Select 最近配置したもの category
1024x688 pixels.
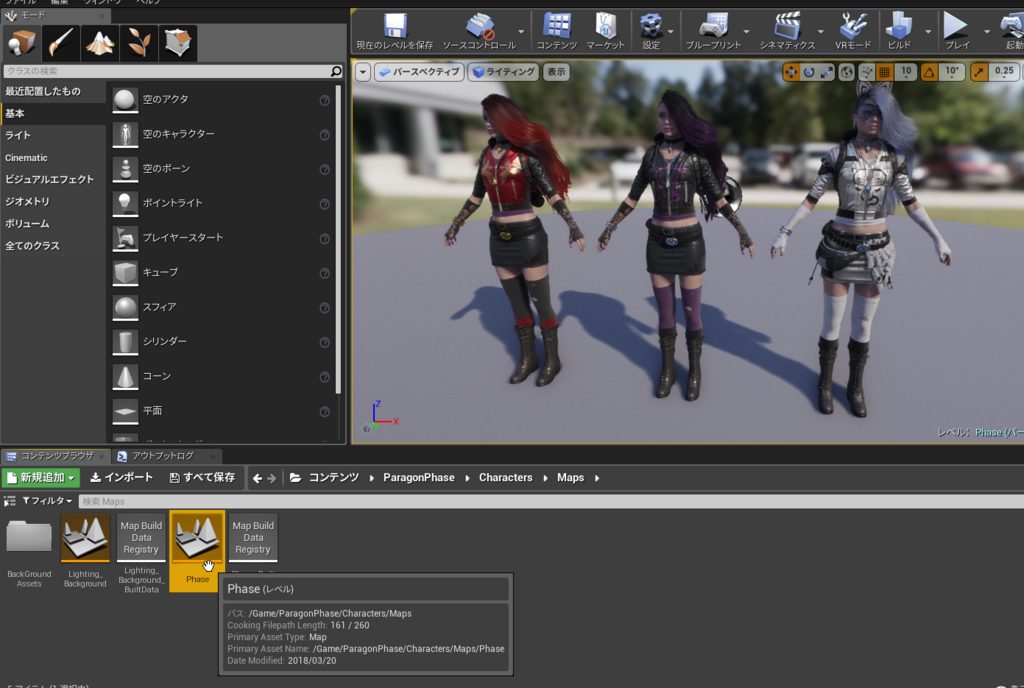(43, 91)
